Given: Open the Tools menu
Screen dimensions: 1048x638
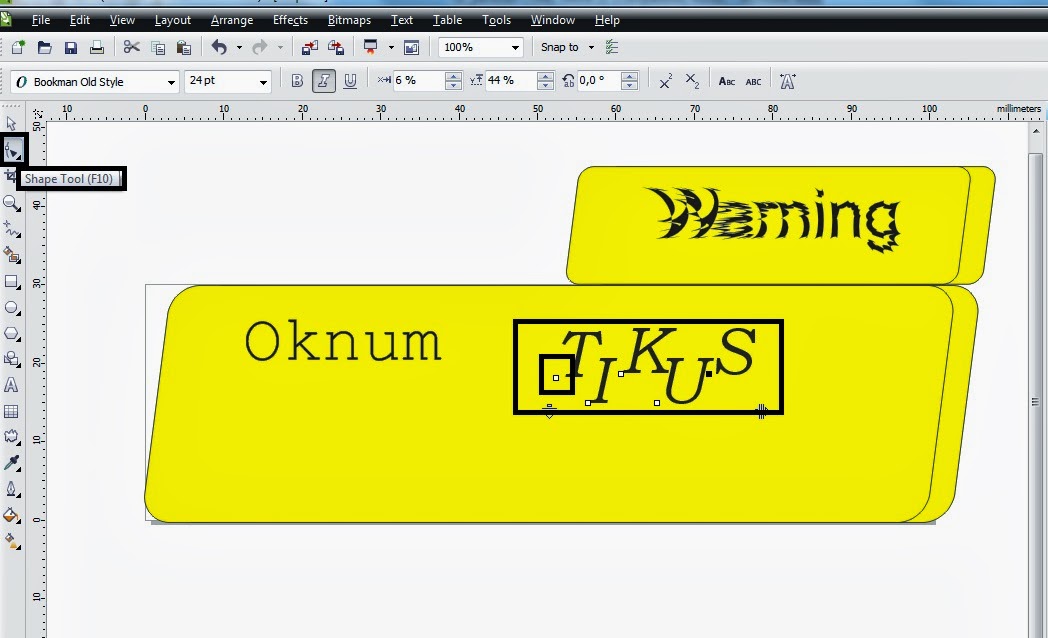Looking at the screenshot, I should coord(497,20).
